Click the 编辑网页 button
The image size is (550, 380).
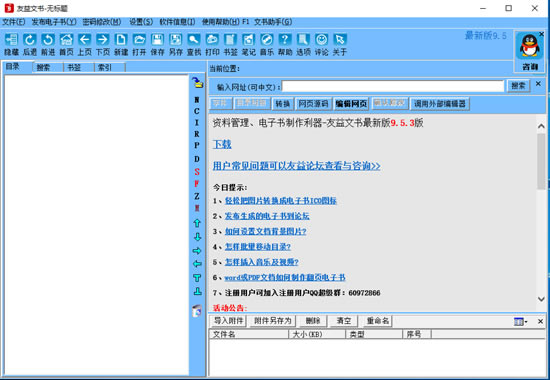coord(351,104)
